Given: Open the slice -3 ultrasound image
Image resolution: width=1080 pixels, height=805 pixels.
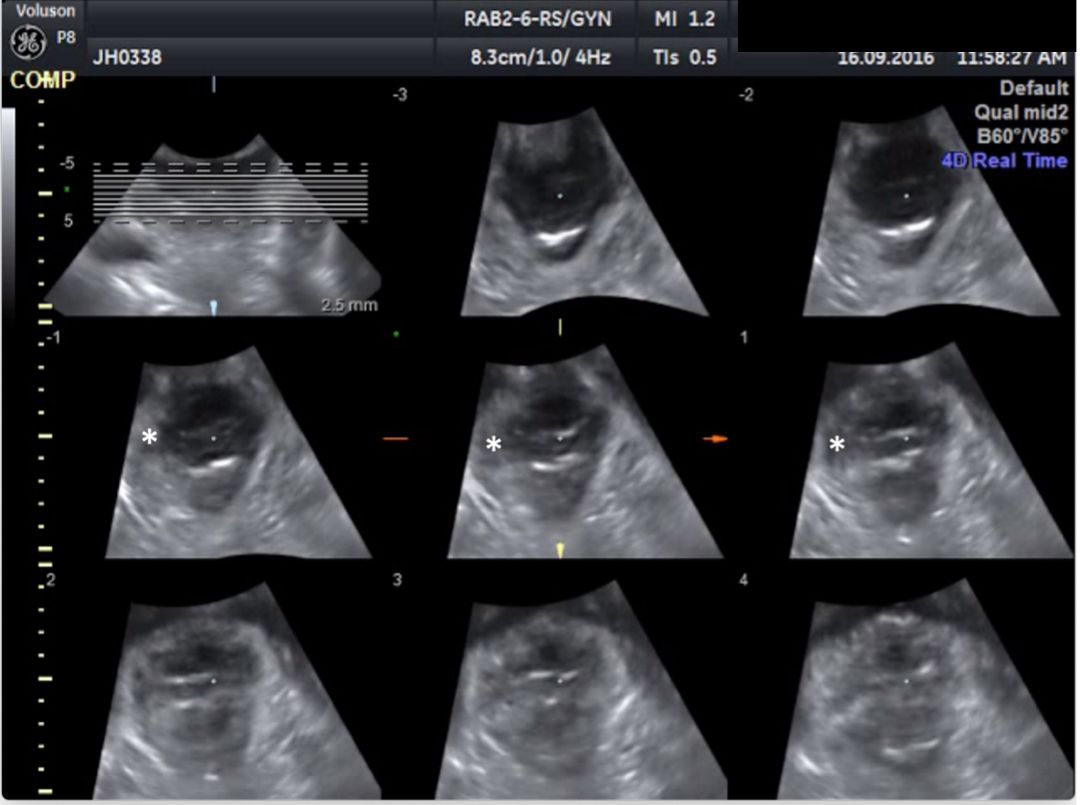Looking at the screenshot, I should [584, 211].
